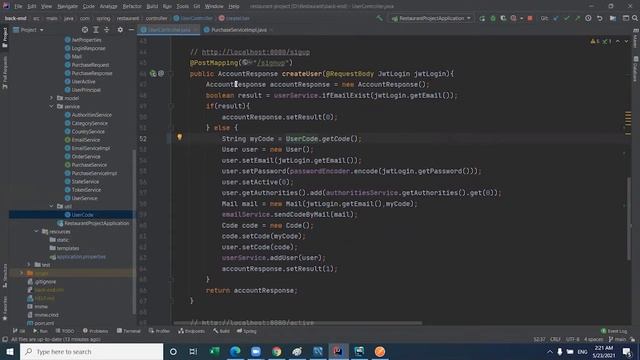Expand all icon in Project panel header
The image size is (640, 360).
tap(96, 30)
